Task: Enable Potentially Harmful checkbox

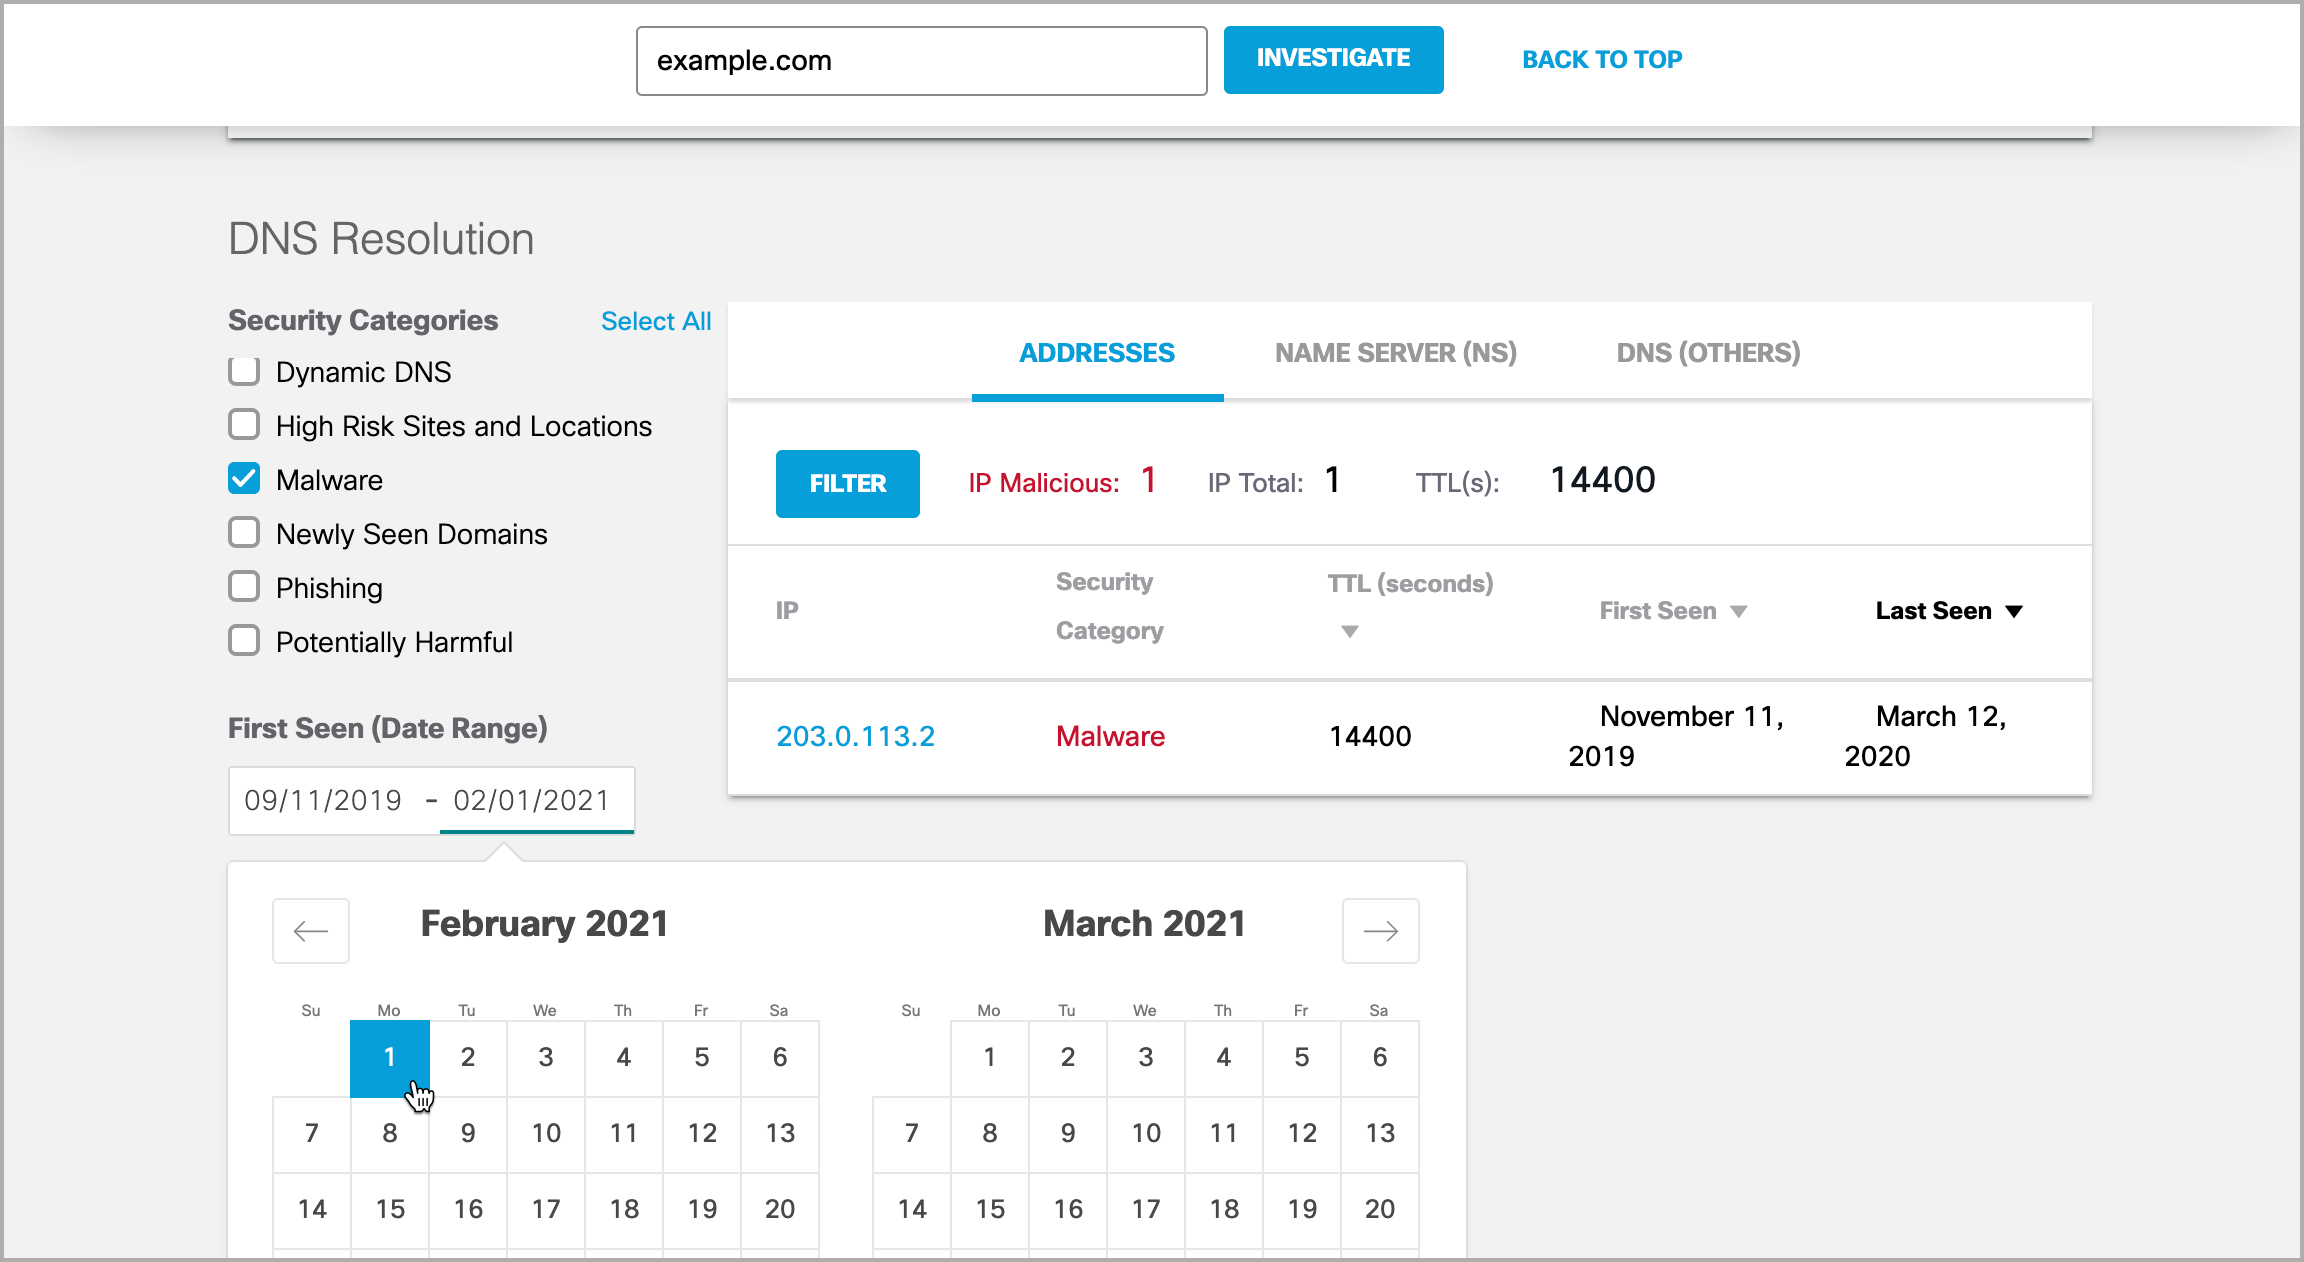Action: click(x=244, y=641)
